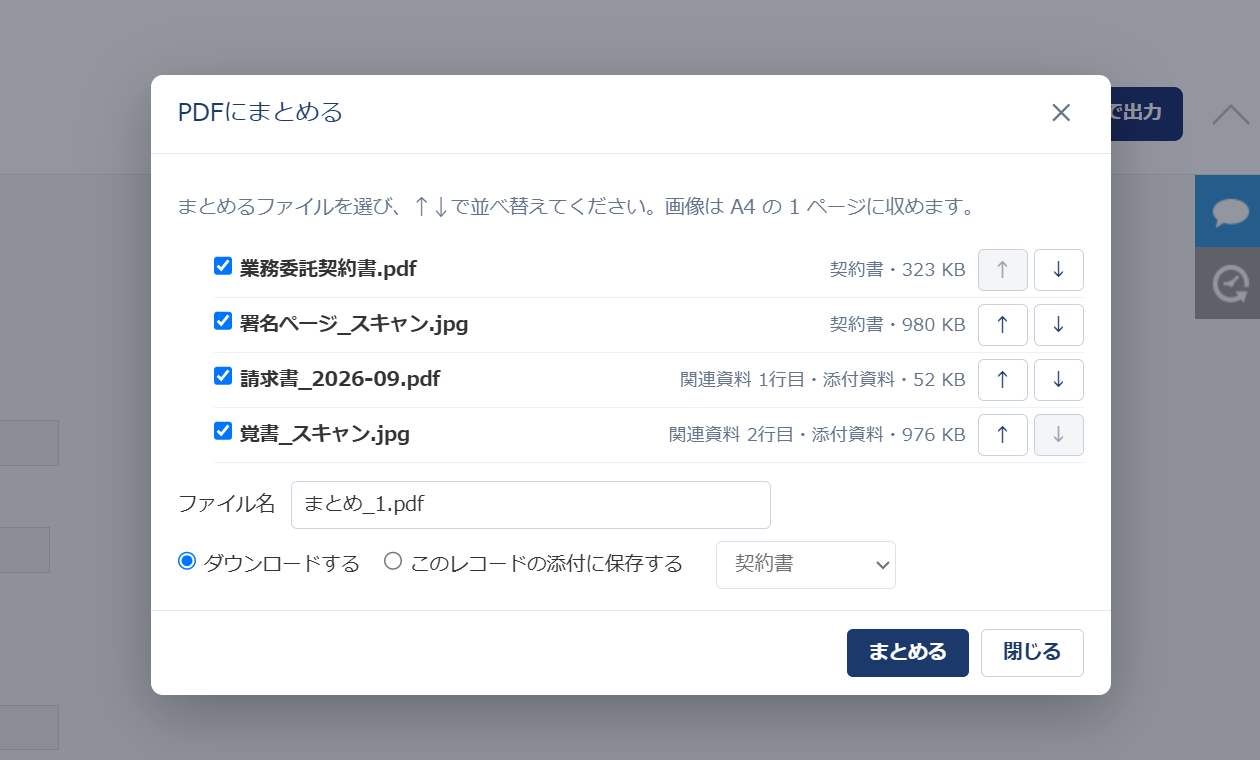Viewport: 1260px width, 760px height.
Task: Click the 契約書・323 KB info text
Action: [897, 270]
